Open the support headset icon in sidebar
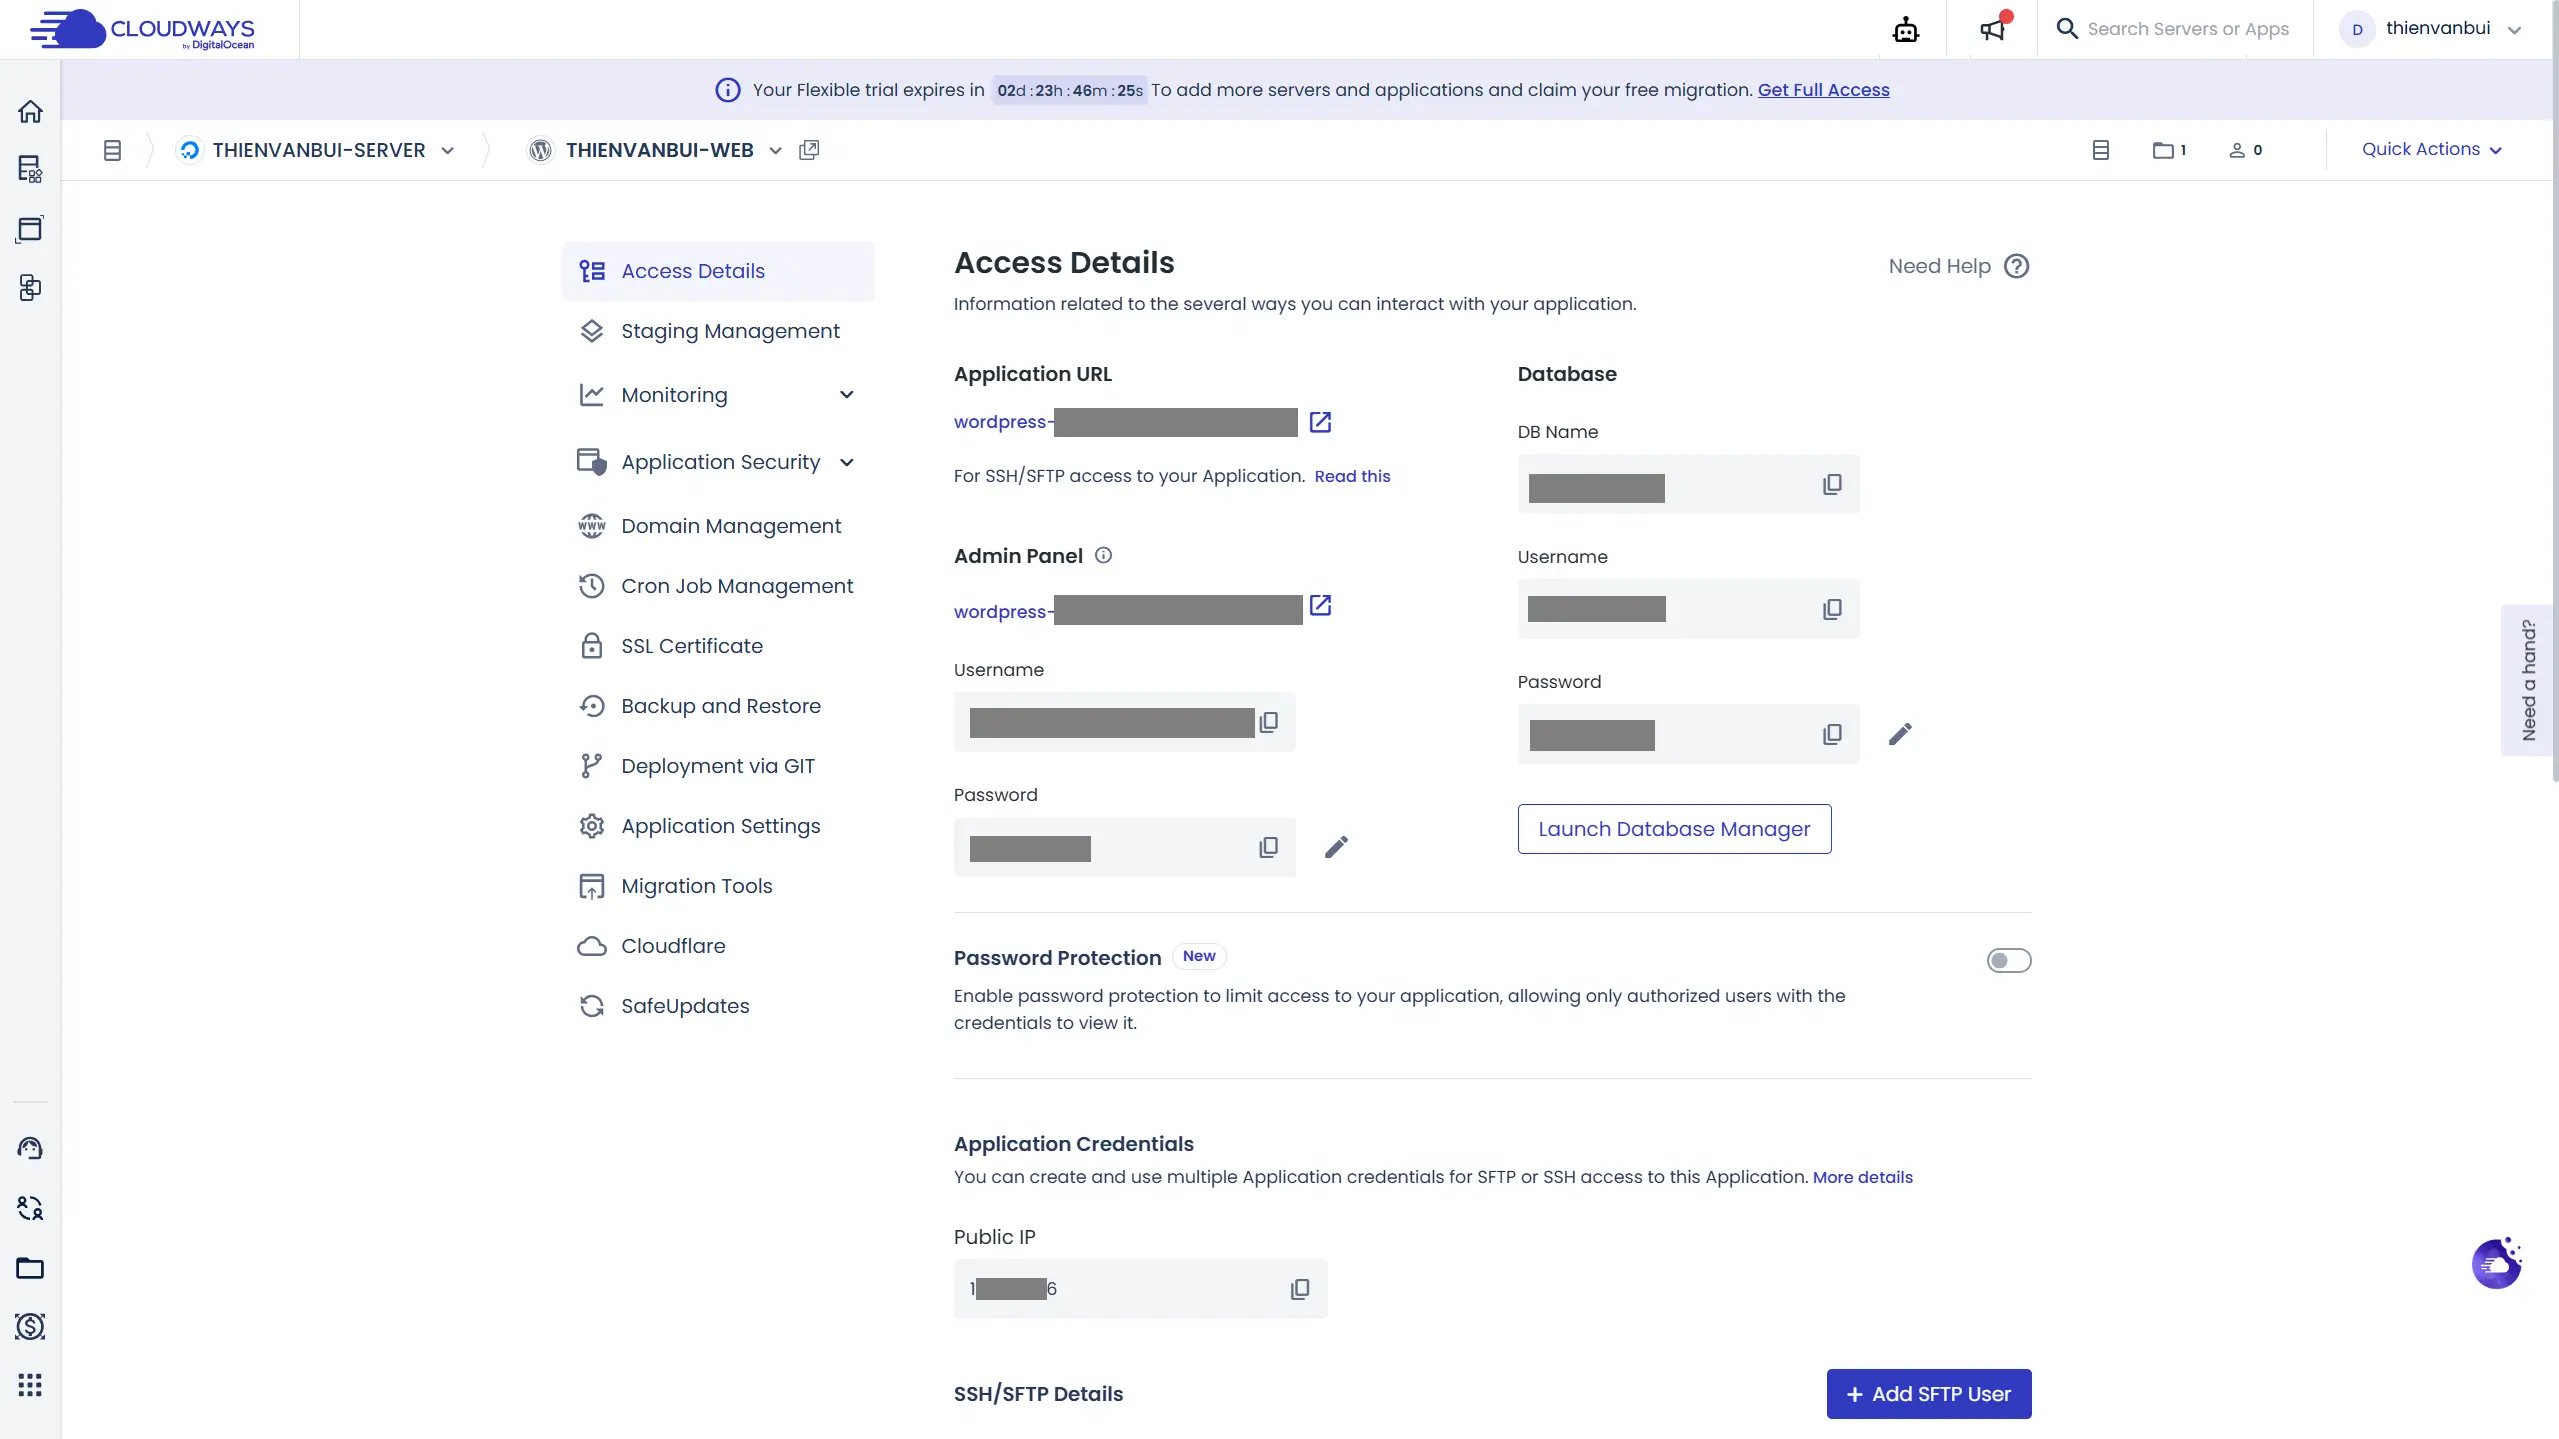Screen dimensions: 2559x1439 point(30,1148)
